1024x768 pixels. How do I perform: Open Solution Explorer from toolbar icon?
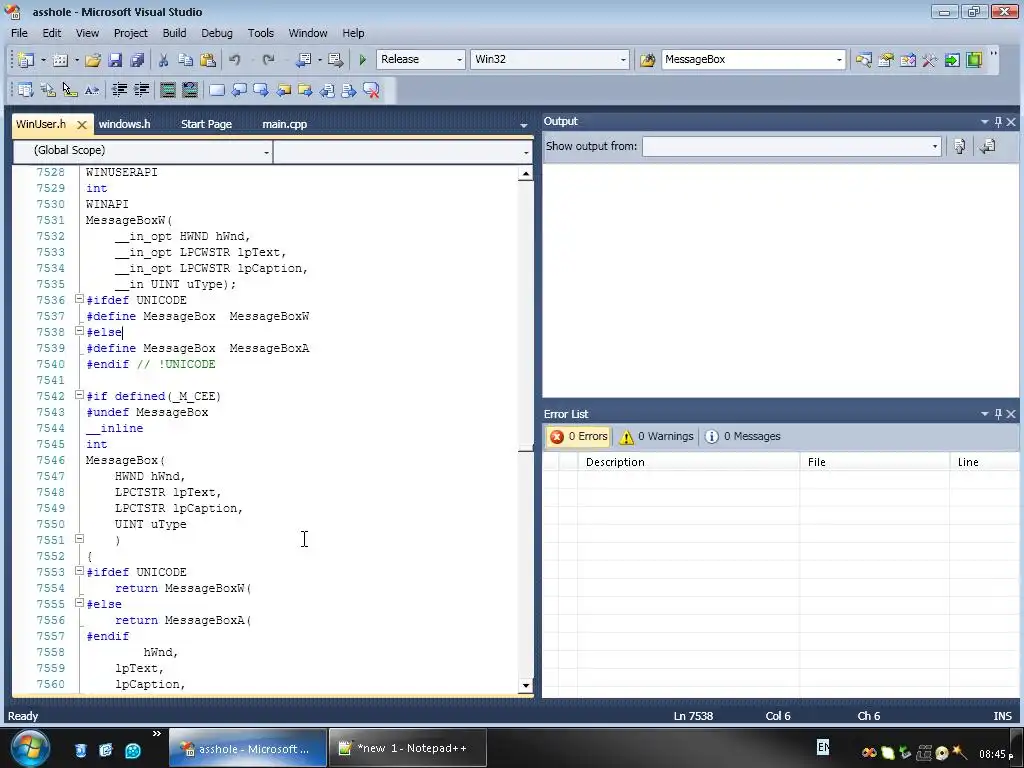point(864,60)
